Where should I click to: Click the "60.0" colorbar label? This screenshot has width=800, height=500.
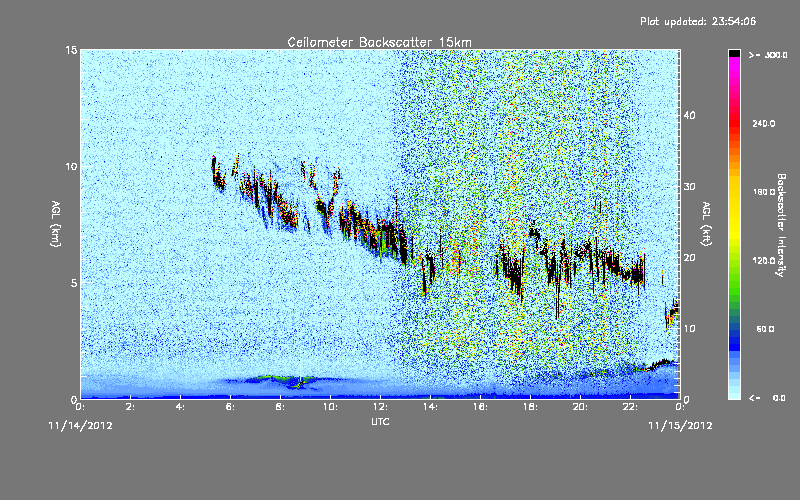tap(765, 329)
